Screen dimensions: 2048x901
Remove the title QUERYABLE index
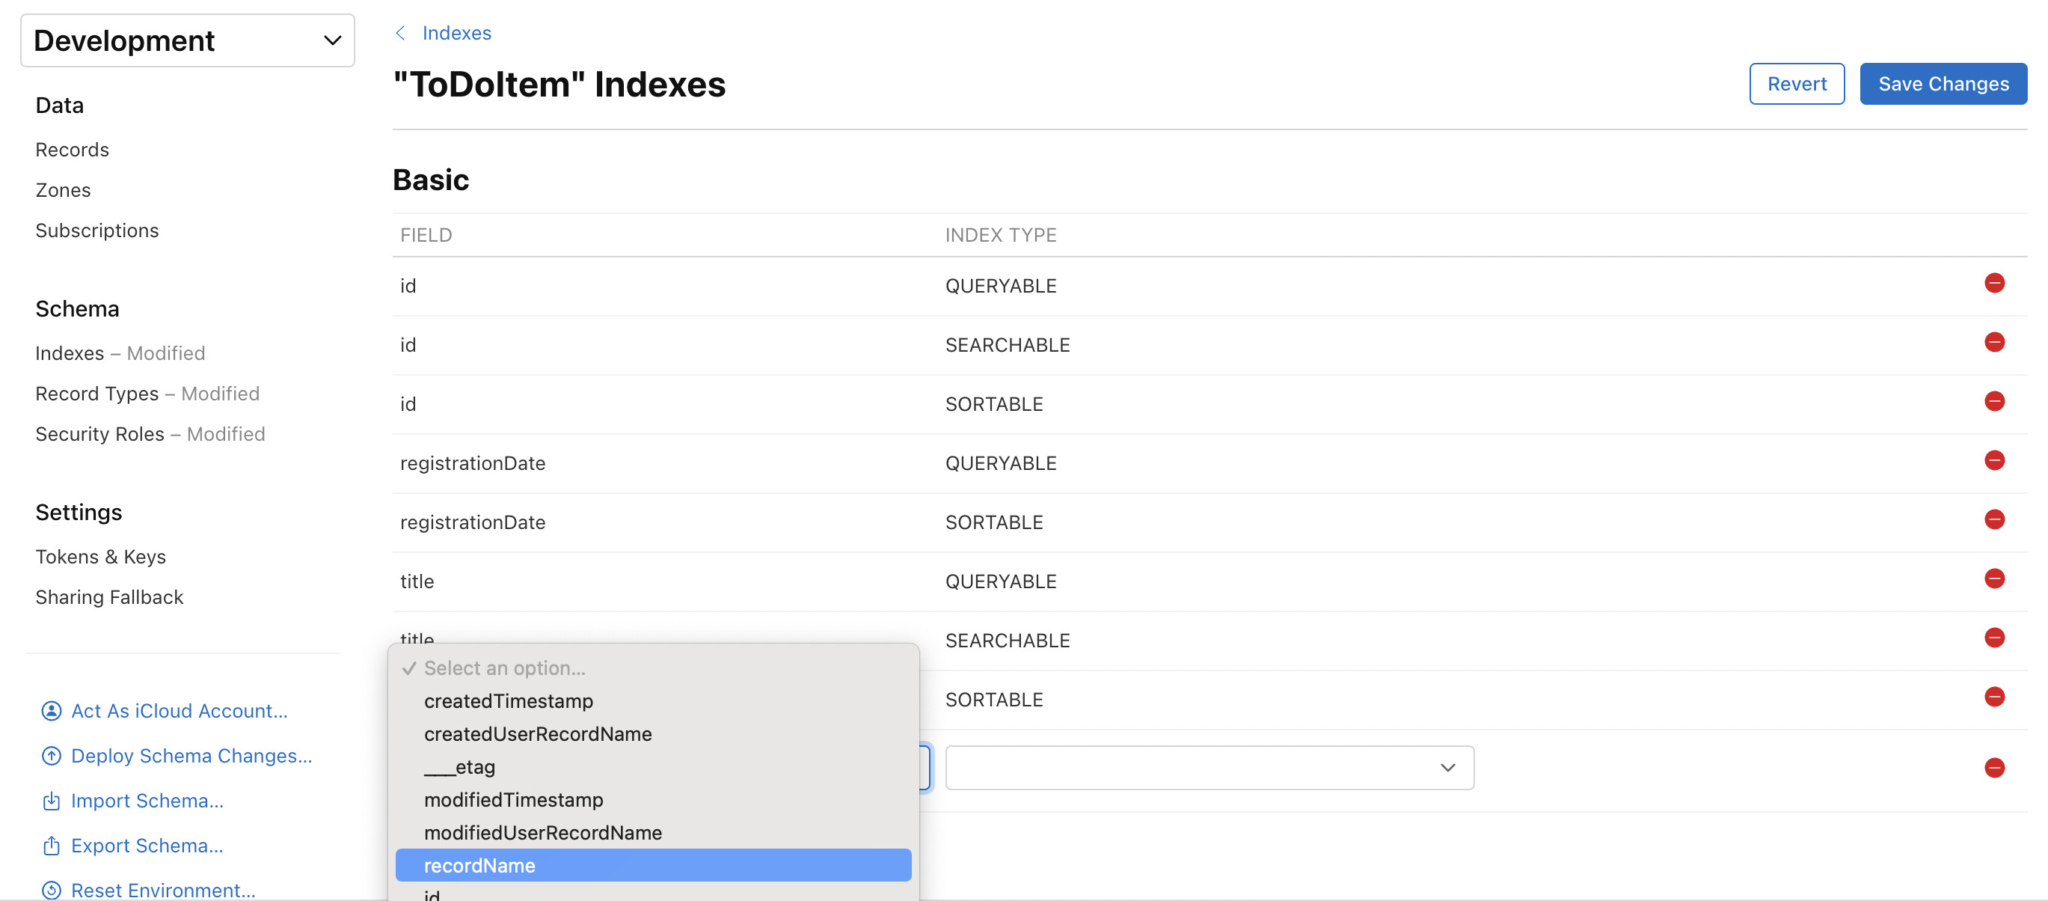click(1994, 579)
